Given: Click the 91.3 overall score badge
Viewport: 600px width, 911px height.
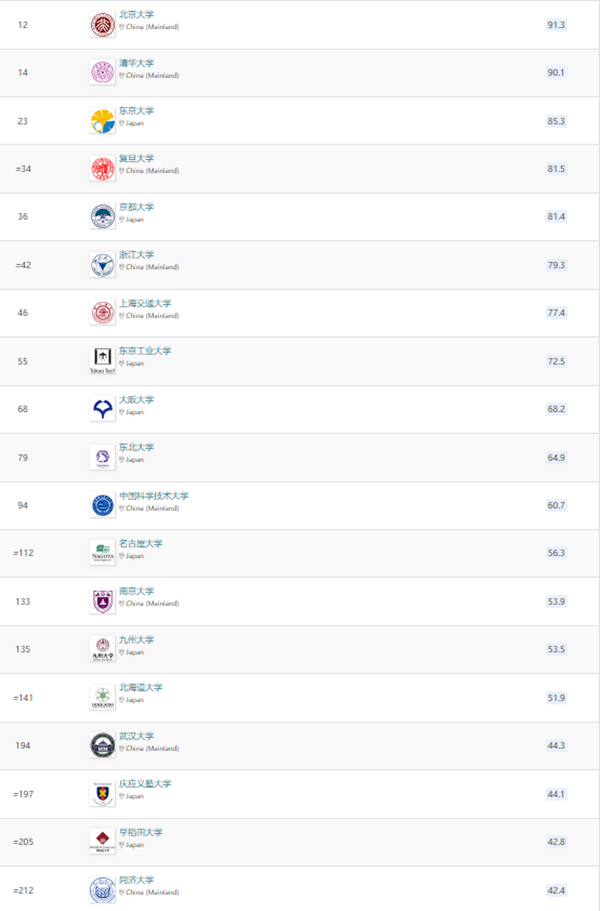Looking at the screenshot, I should [x=556, y=25].
